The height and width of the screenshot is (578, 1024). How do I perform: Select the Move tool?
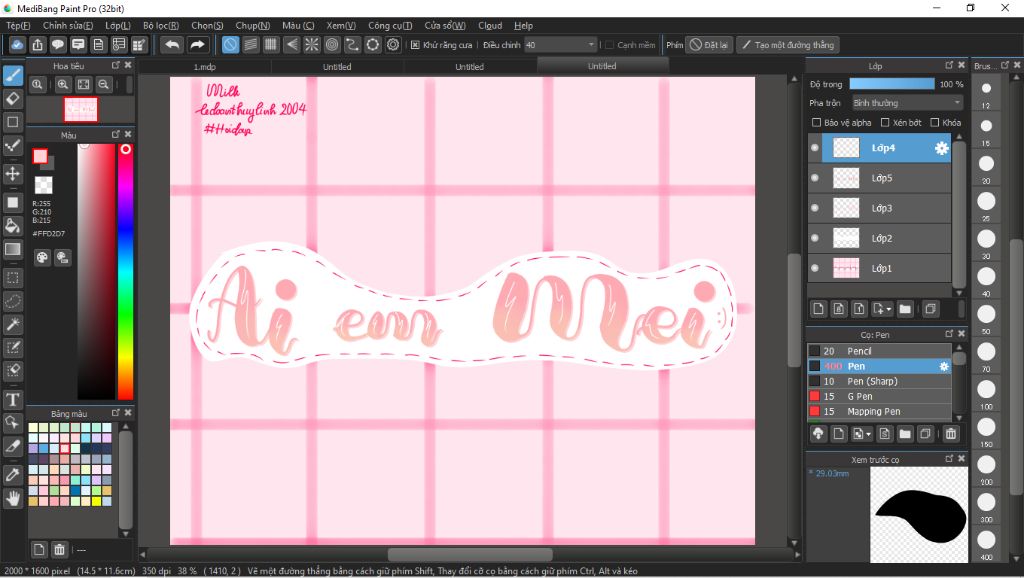[12, 173]
